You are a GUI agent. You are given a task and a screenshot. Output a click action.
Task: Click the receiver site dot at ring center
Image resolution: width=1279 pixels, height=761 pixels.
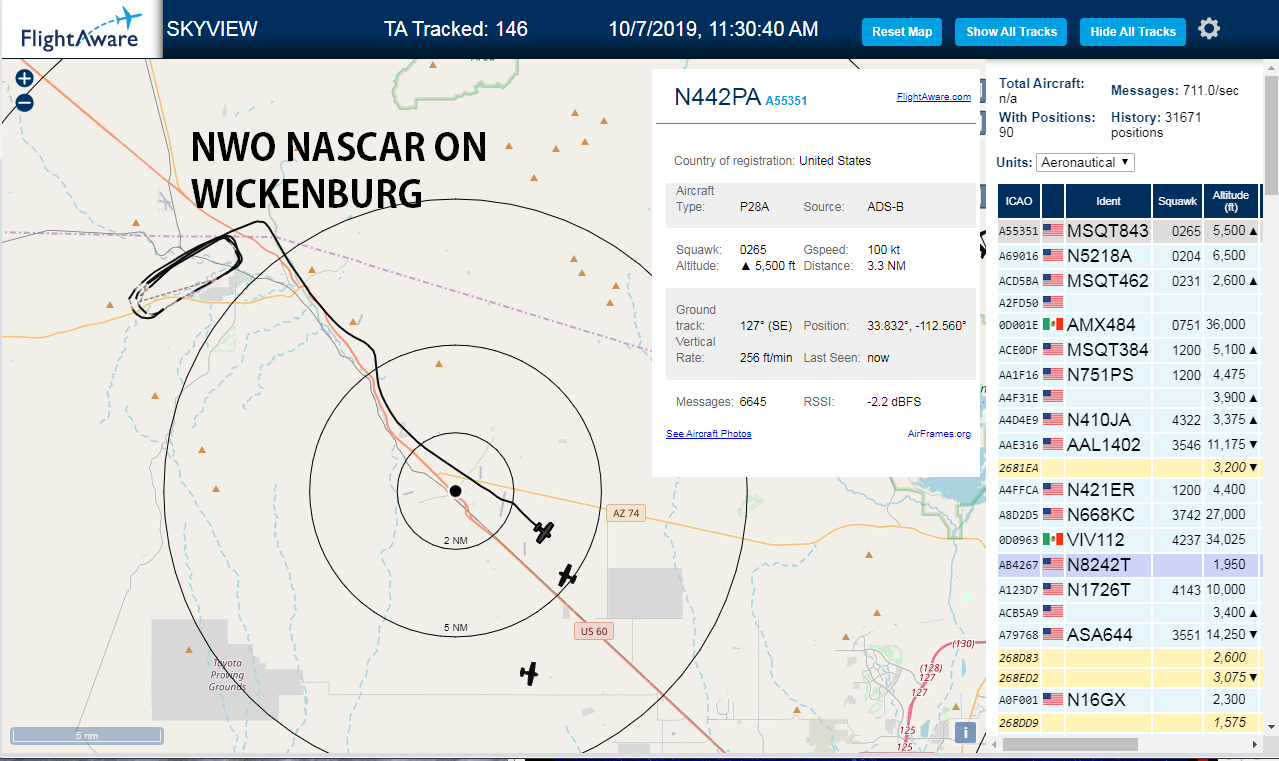point(455,491)
